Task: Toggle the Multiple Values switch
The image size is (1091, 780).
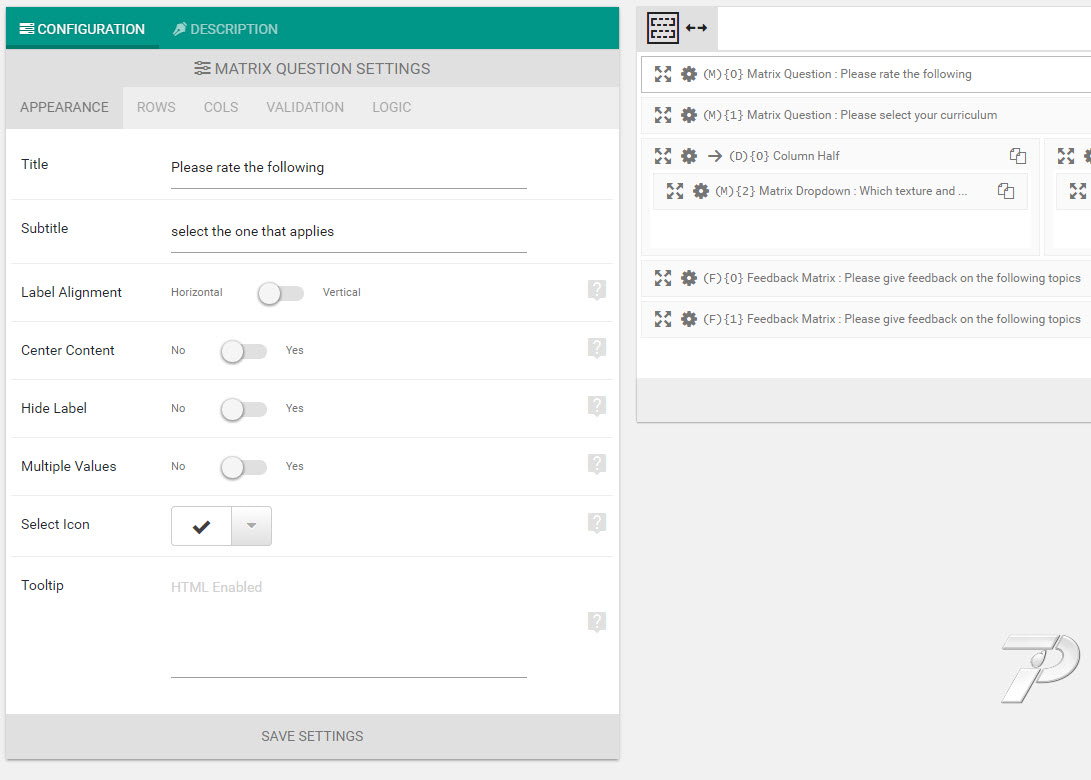Action: (x=244, y=468)
